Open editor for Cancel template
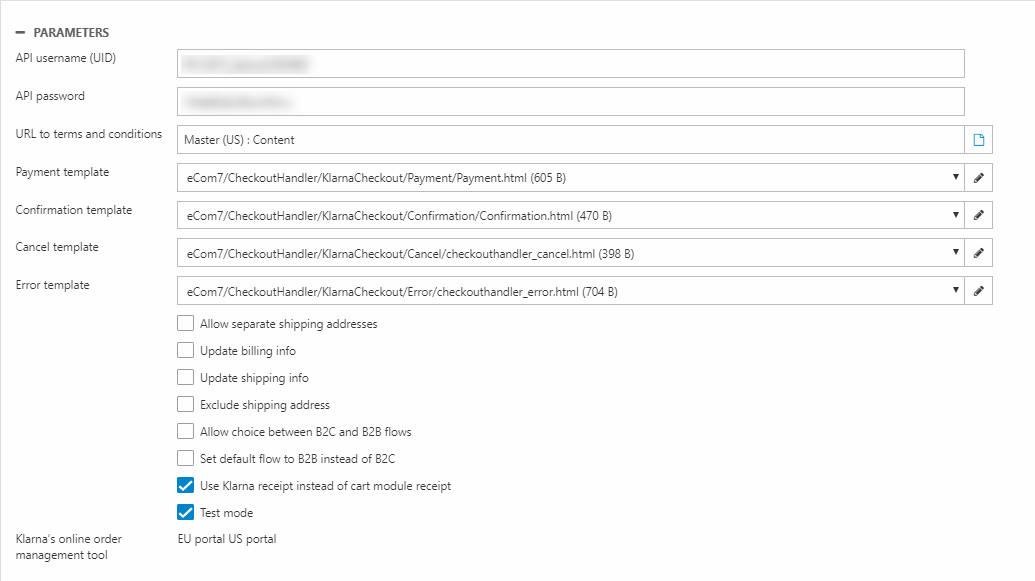 click(x=979, y=253)
